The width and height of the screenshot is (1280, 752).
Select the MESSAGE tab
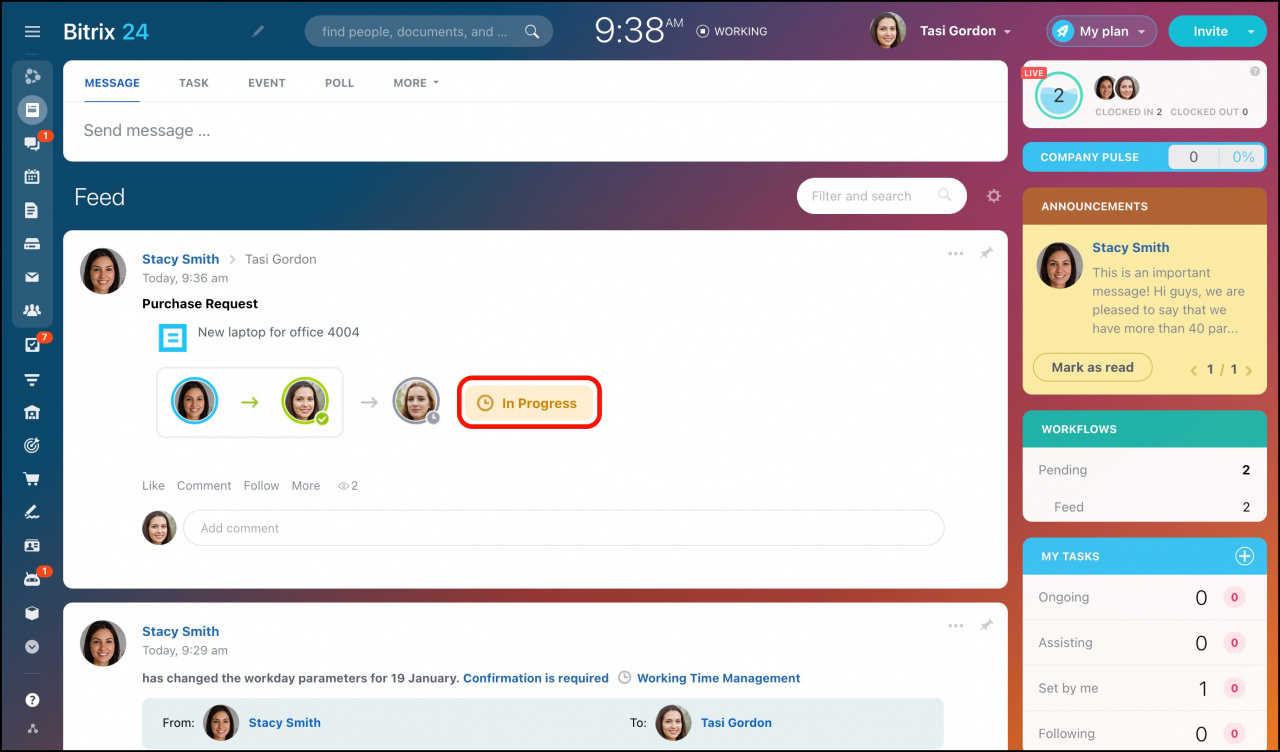click(112, 83)
